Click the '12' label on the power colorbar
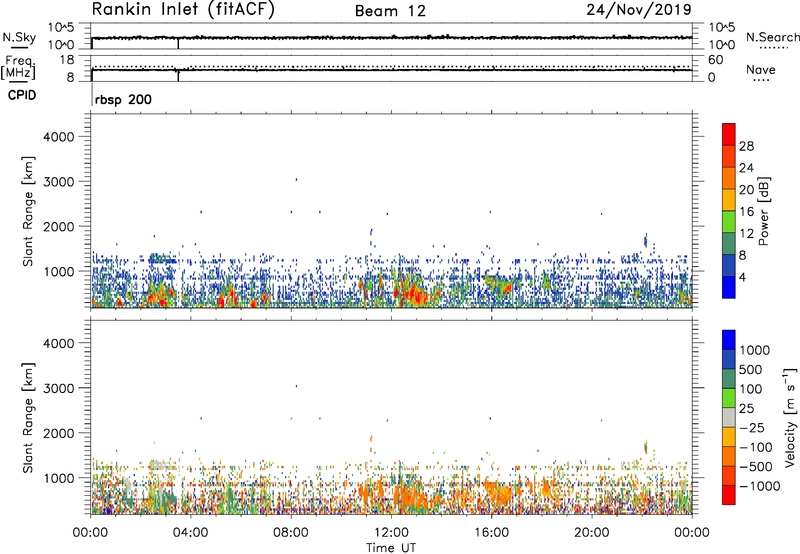This screenshot has height=554, width=800. (746, 234)
